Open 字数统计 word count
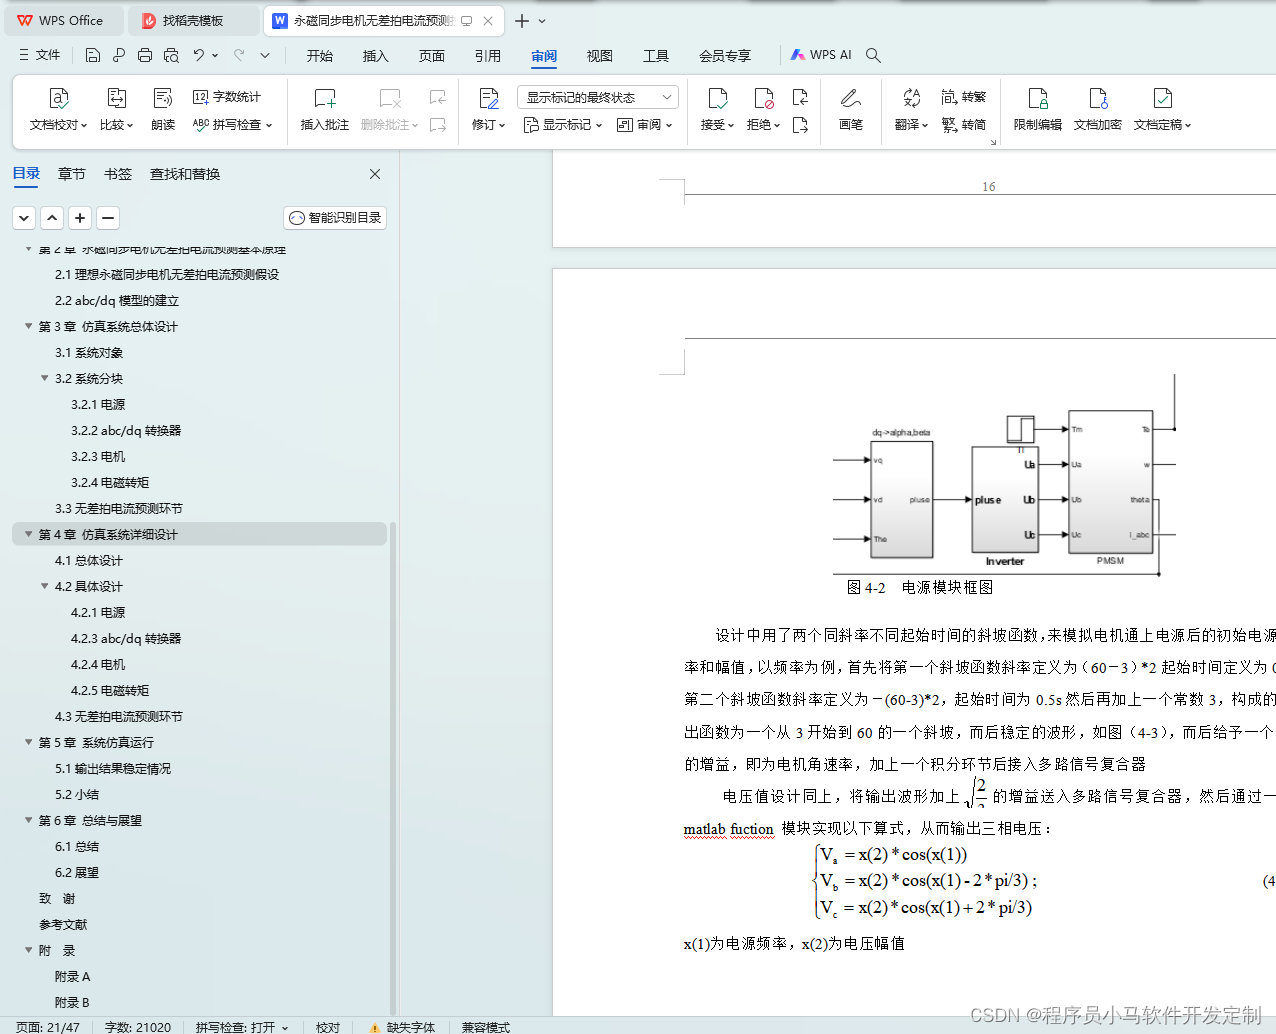1276x1034 pixels. point(226,97)
